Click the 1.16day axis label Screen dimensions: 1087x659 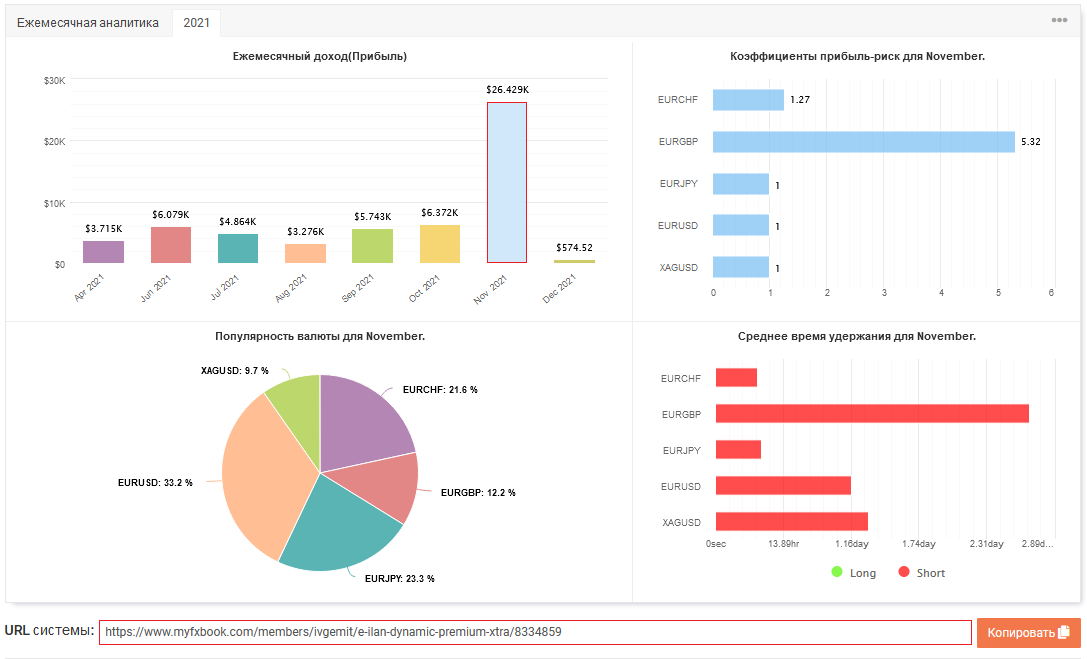coord(851,544)
